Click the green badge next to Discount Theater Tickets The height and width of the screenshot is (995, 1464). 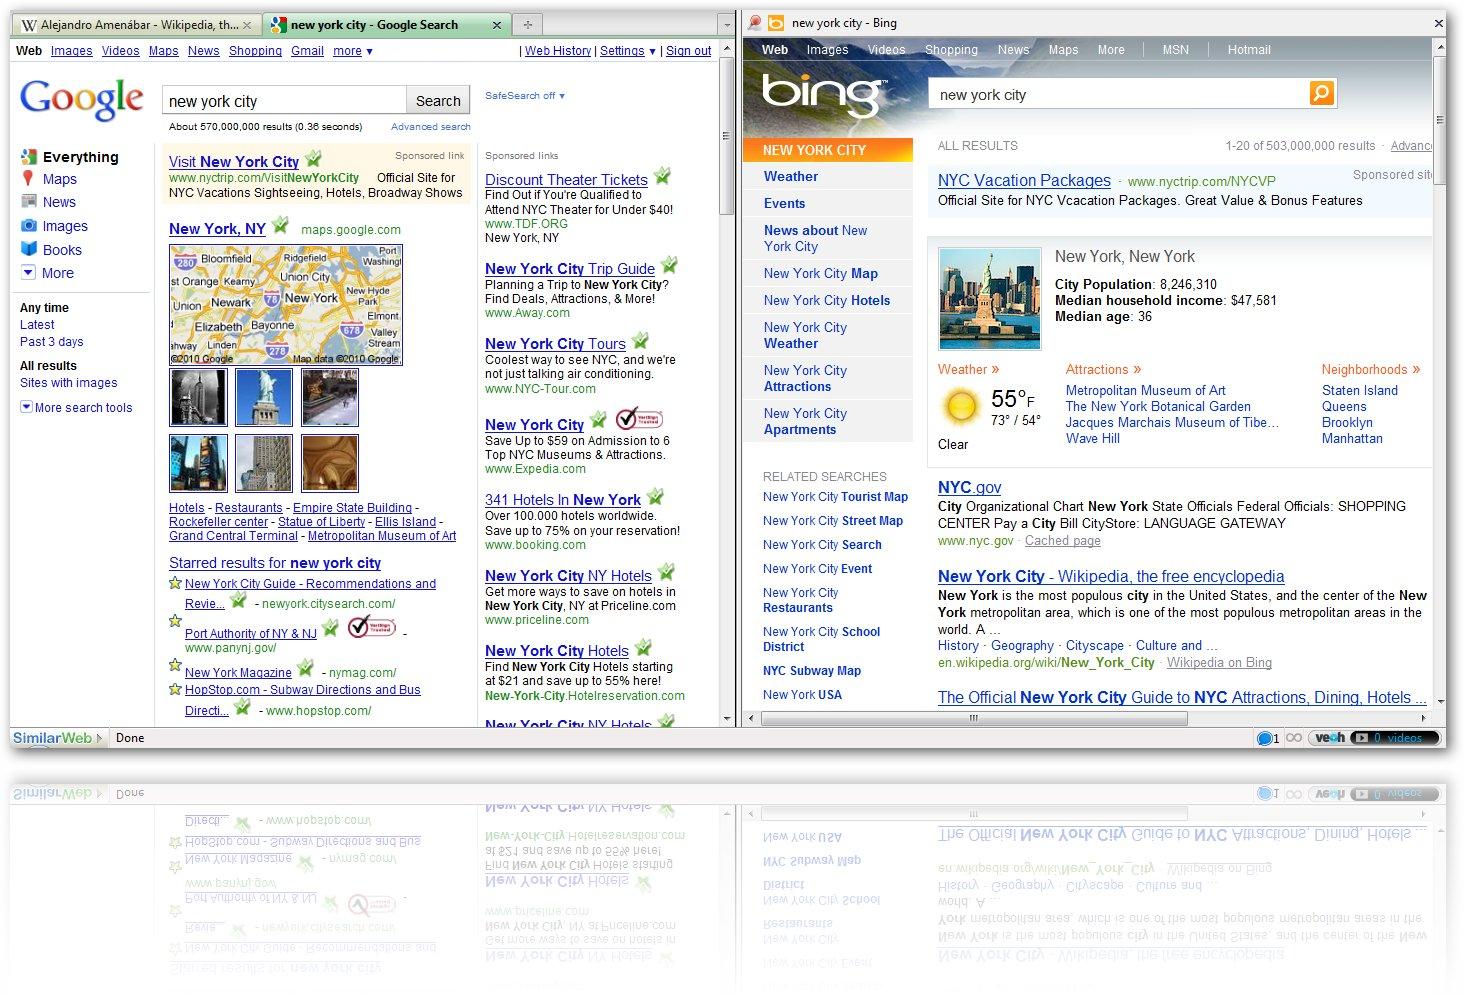(x=662, y=177)
